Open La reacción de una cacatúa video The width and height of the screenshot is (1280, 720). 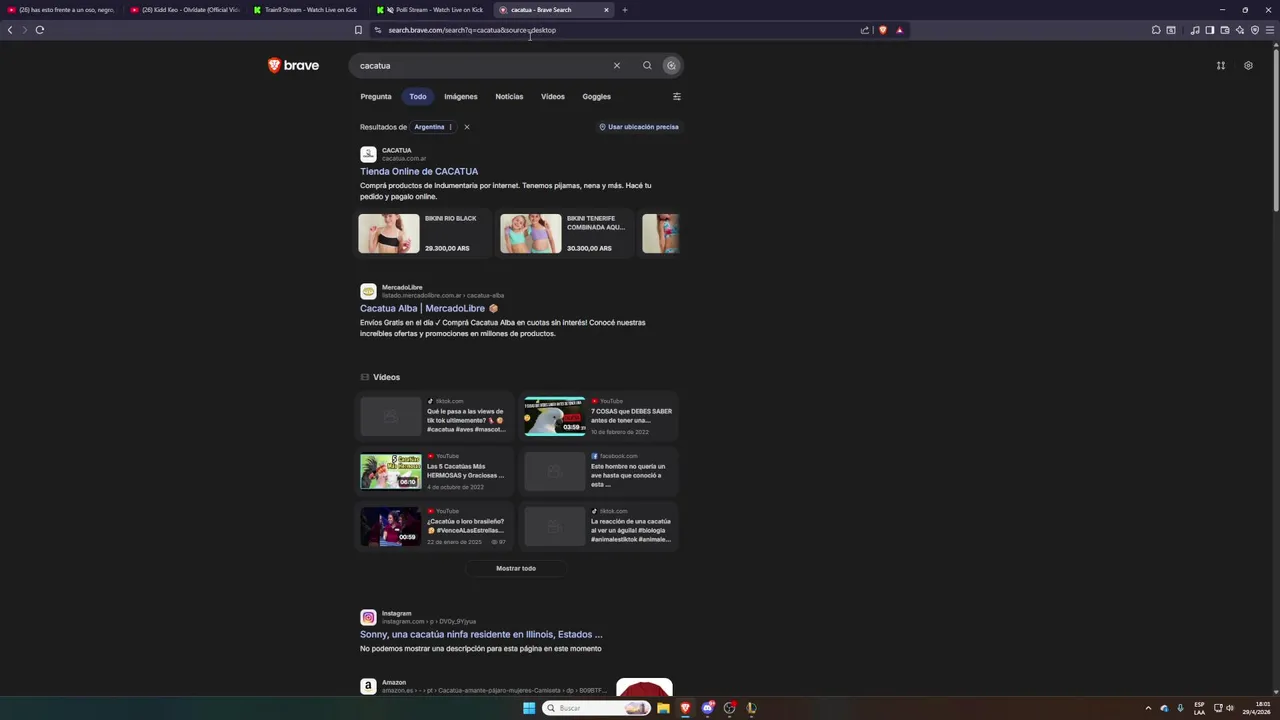601,526
